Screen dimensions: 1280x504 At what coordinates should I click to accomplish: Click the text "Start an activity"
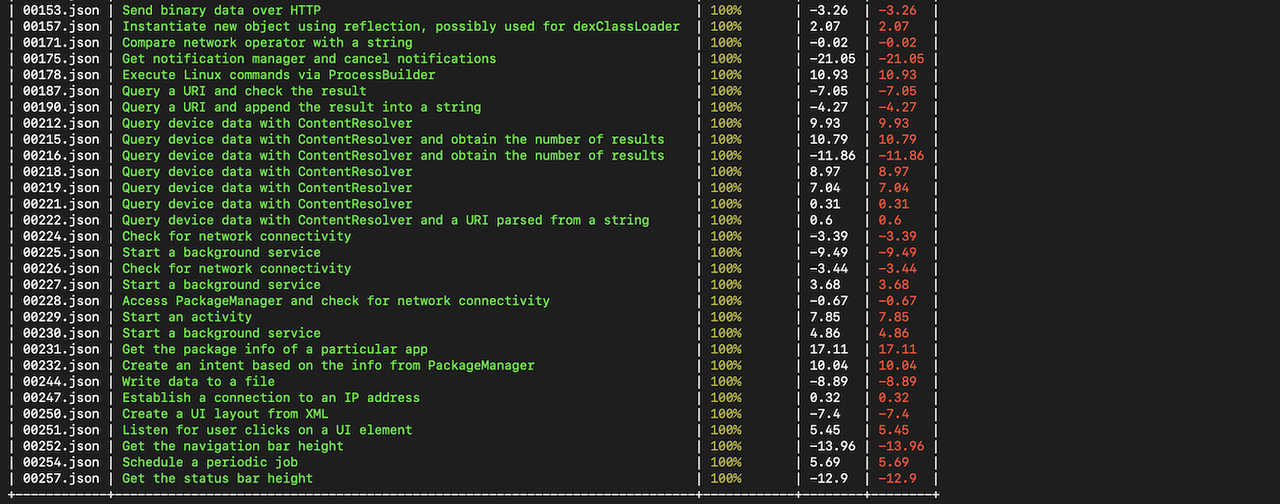pyautogui.click(x=187, y=317)
